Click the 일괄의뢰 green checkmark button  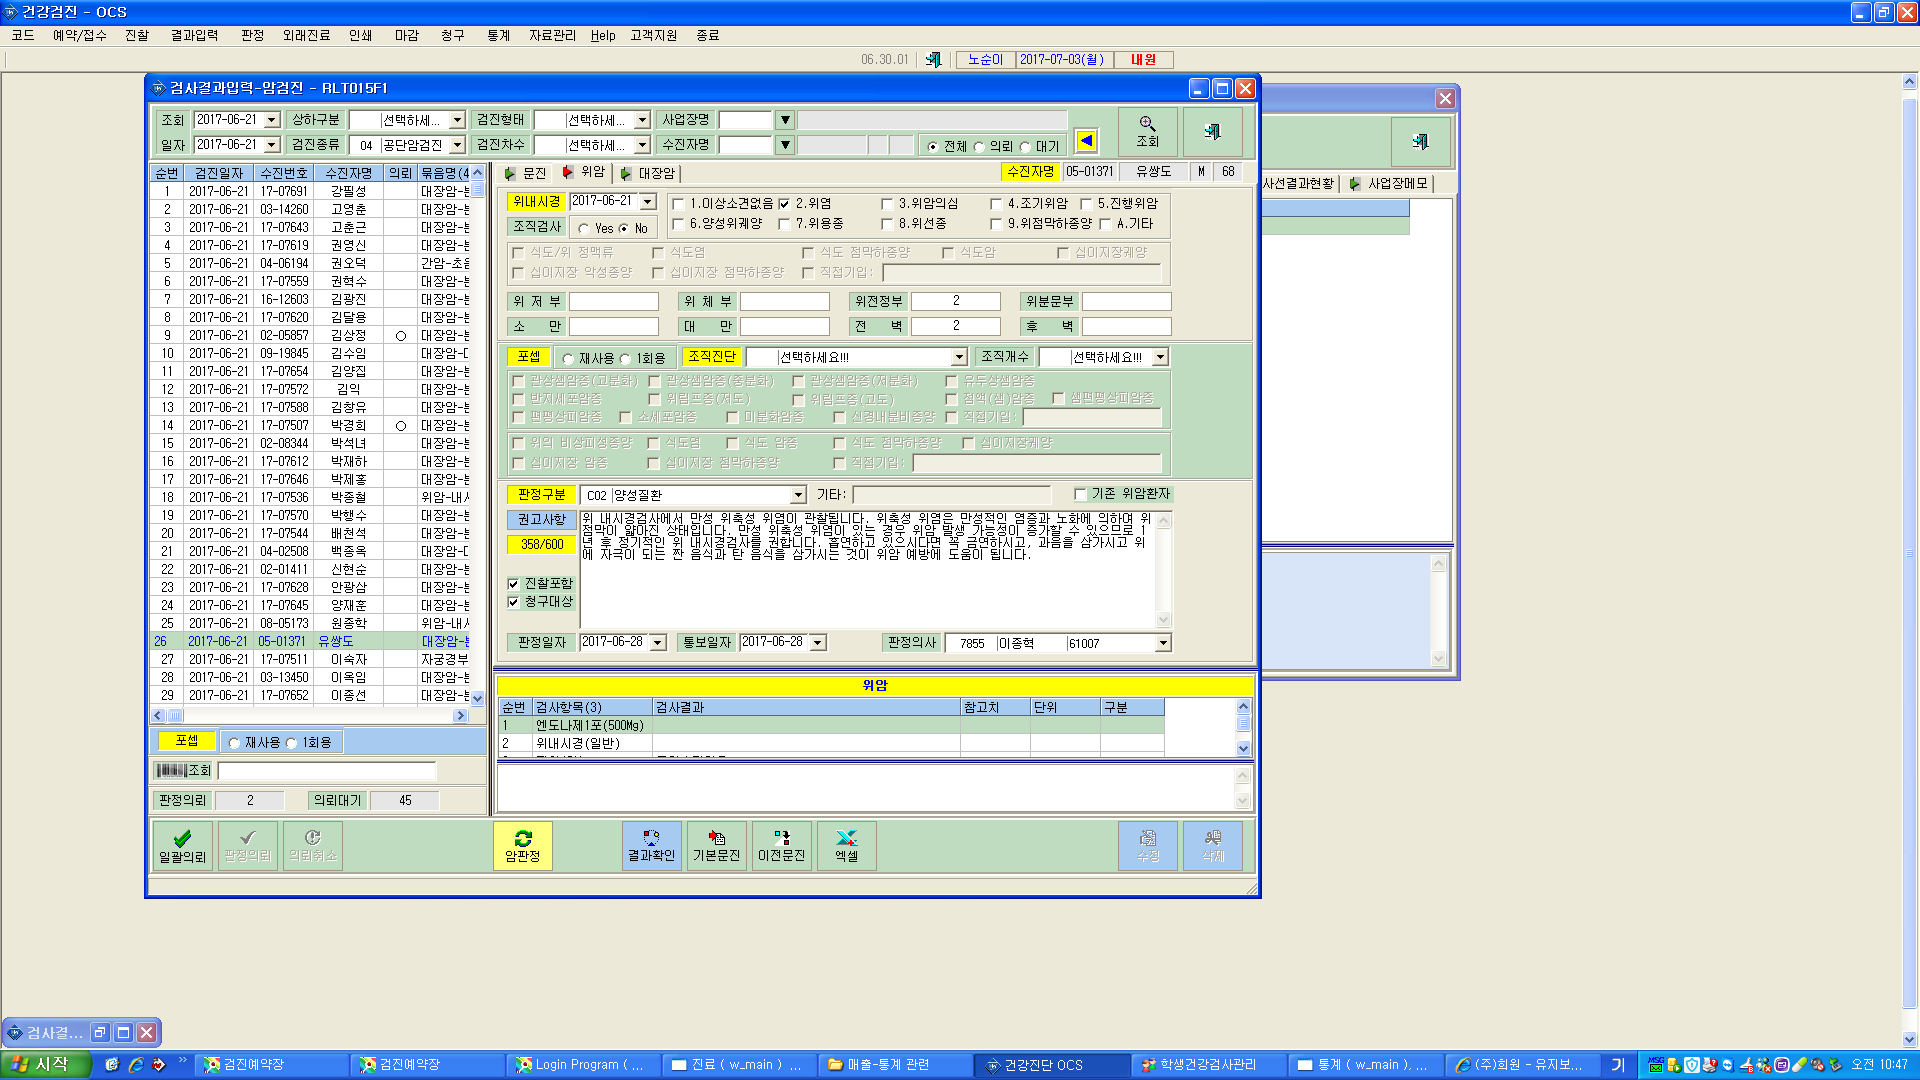point(182,846)
